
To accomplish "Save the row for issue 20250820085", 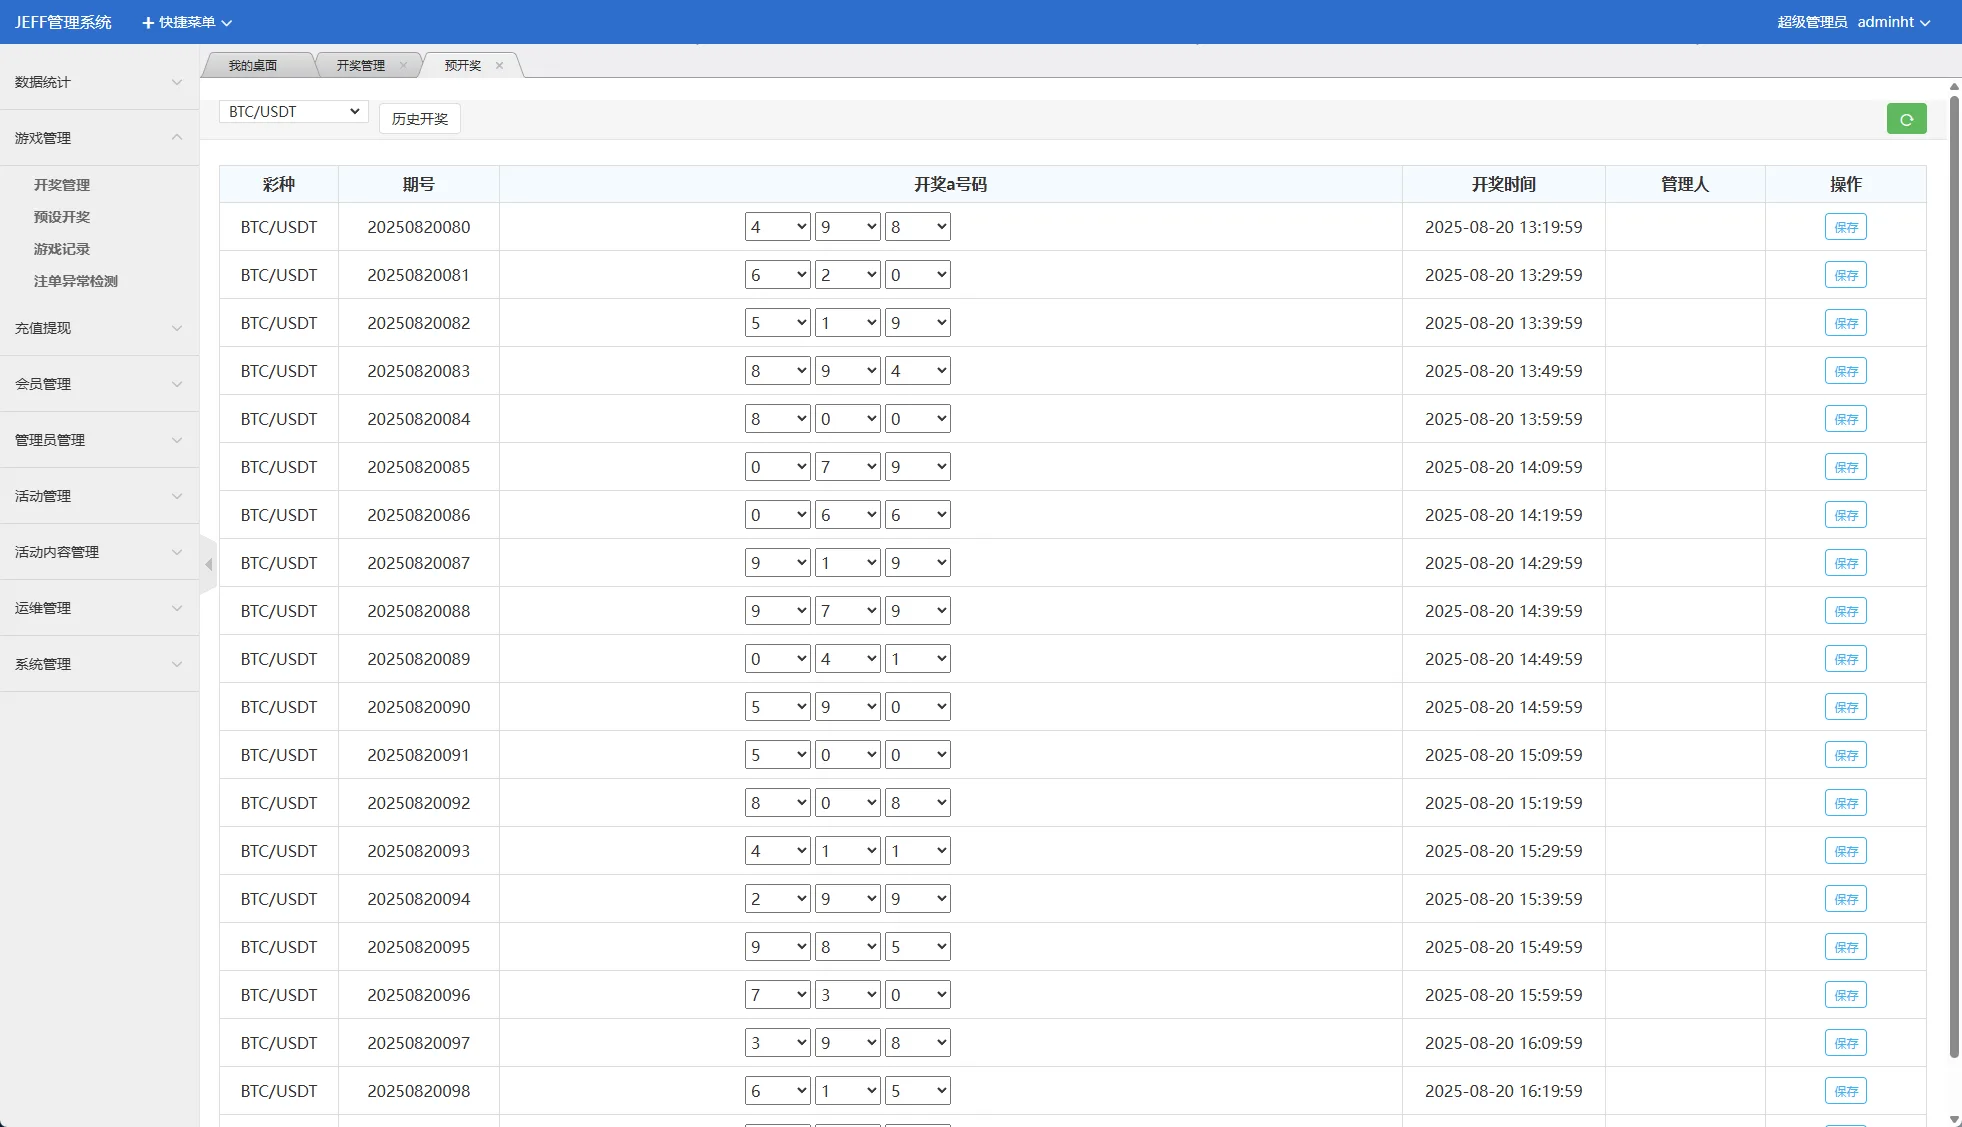I will click(1845, 467).
